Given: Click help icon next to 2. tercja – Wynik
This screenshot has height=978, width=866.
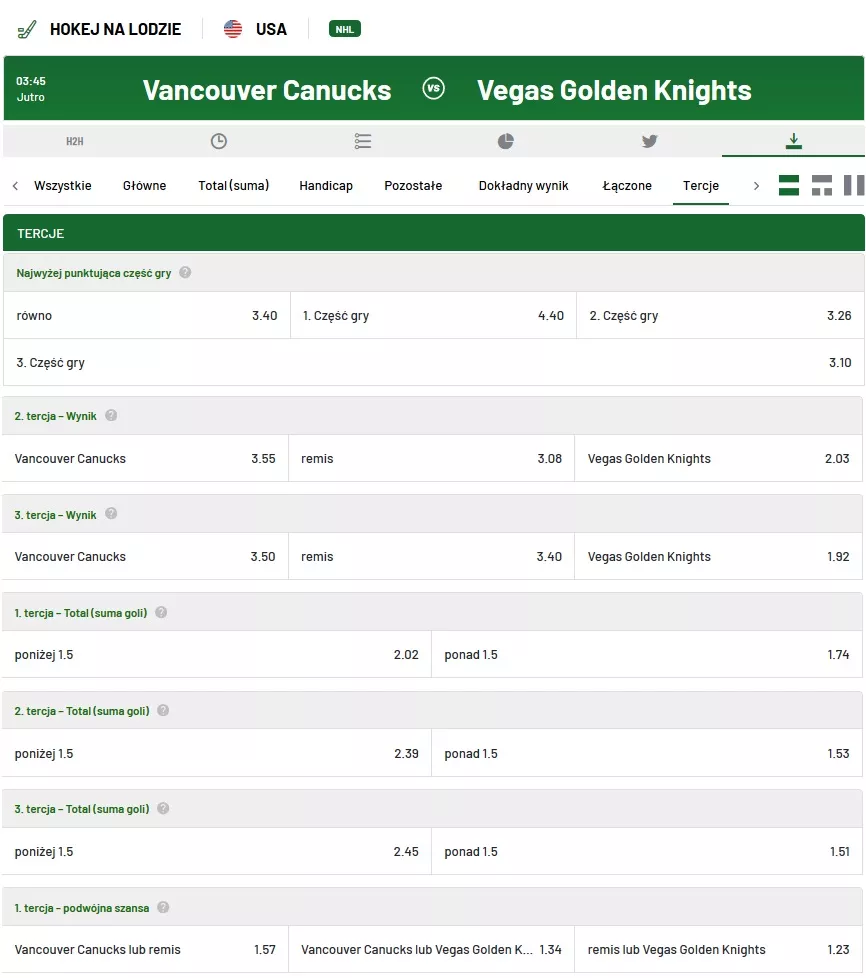Looking at the screenshot, I should point(111,415).
